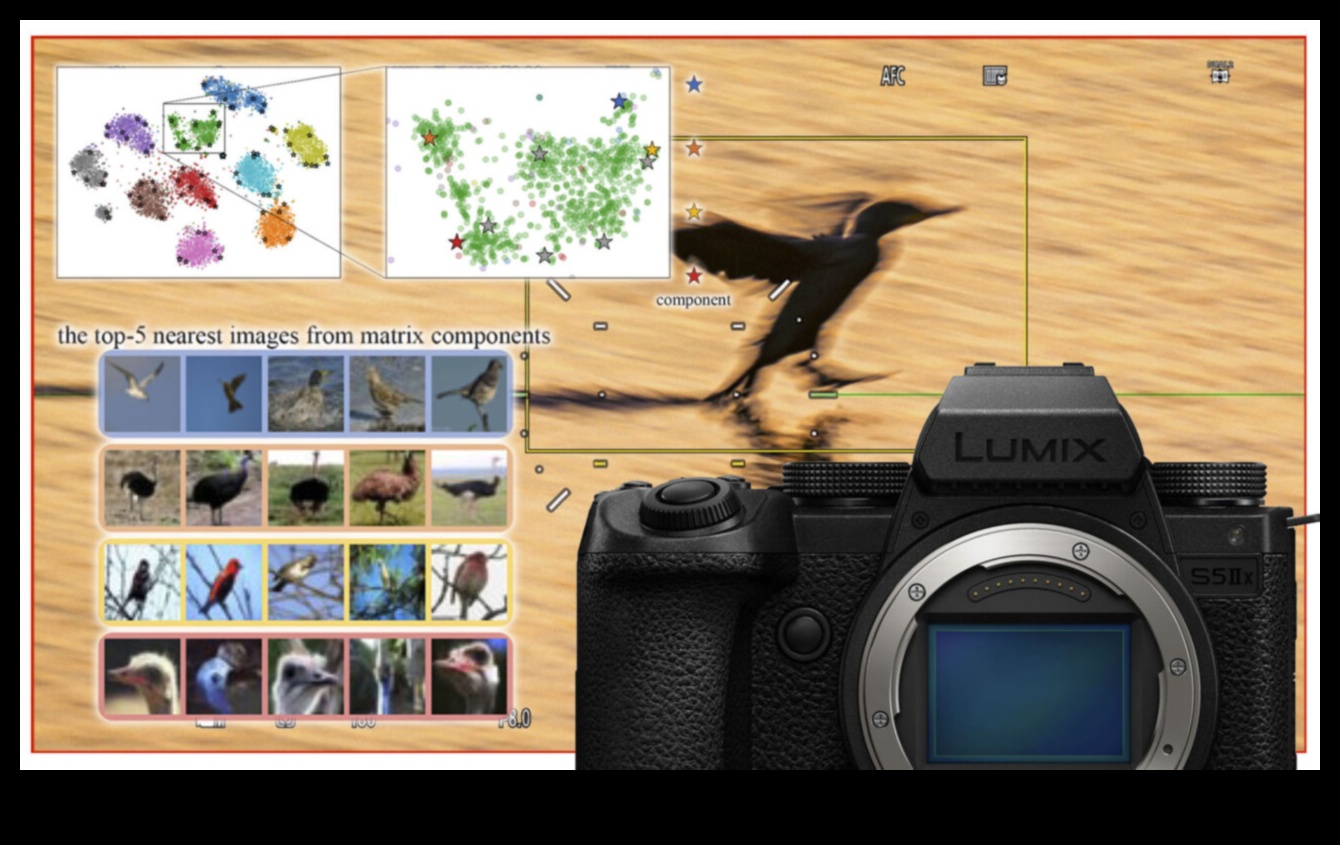Screen dimensions: 1340x845
Task: Open the reddish finch thumbnail with white background
Action: pyautogui.click(x=469, y=582)
